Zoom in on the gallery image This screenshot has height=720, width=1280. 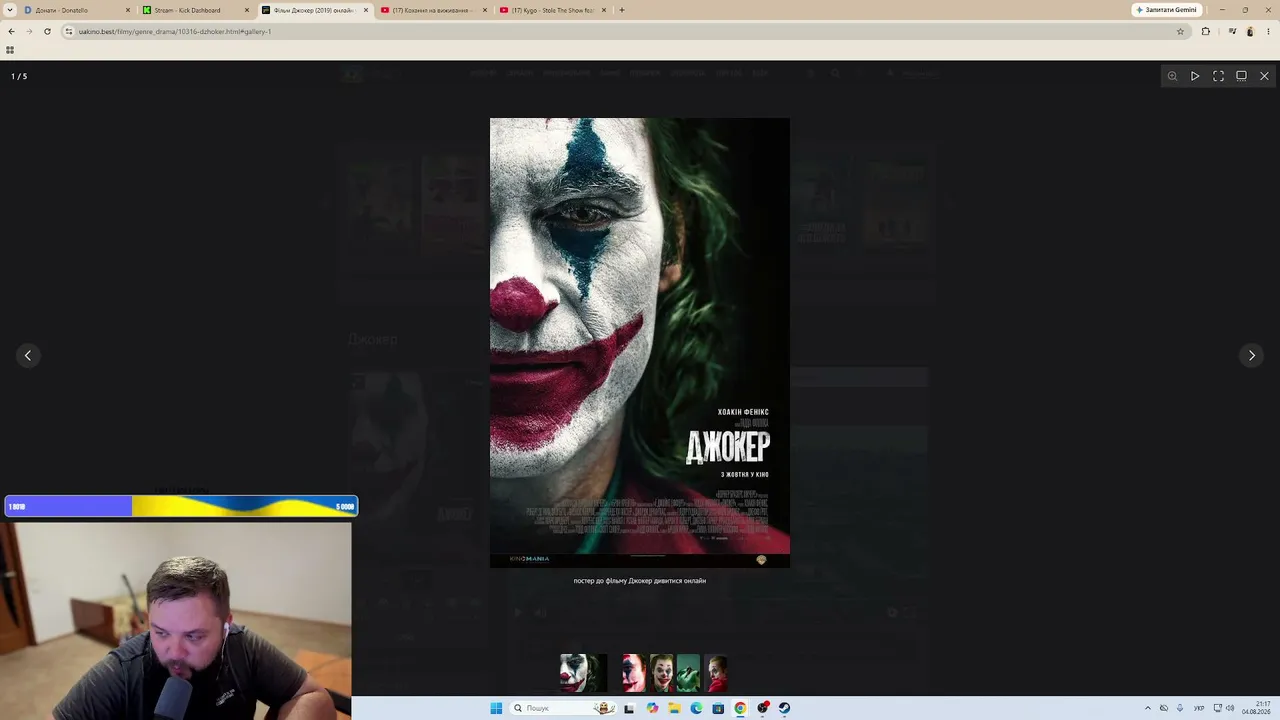(x=1172, y=76)
